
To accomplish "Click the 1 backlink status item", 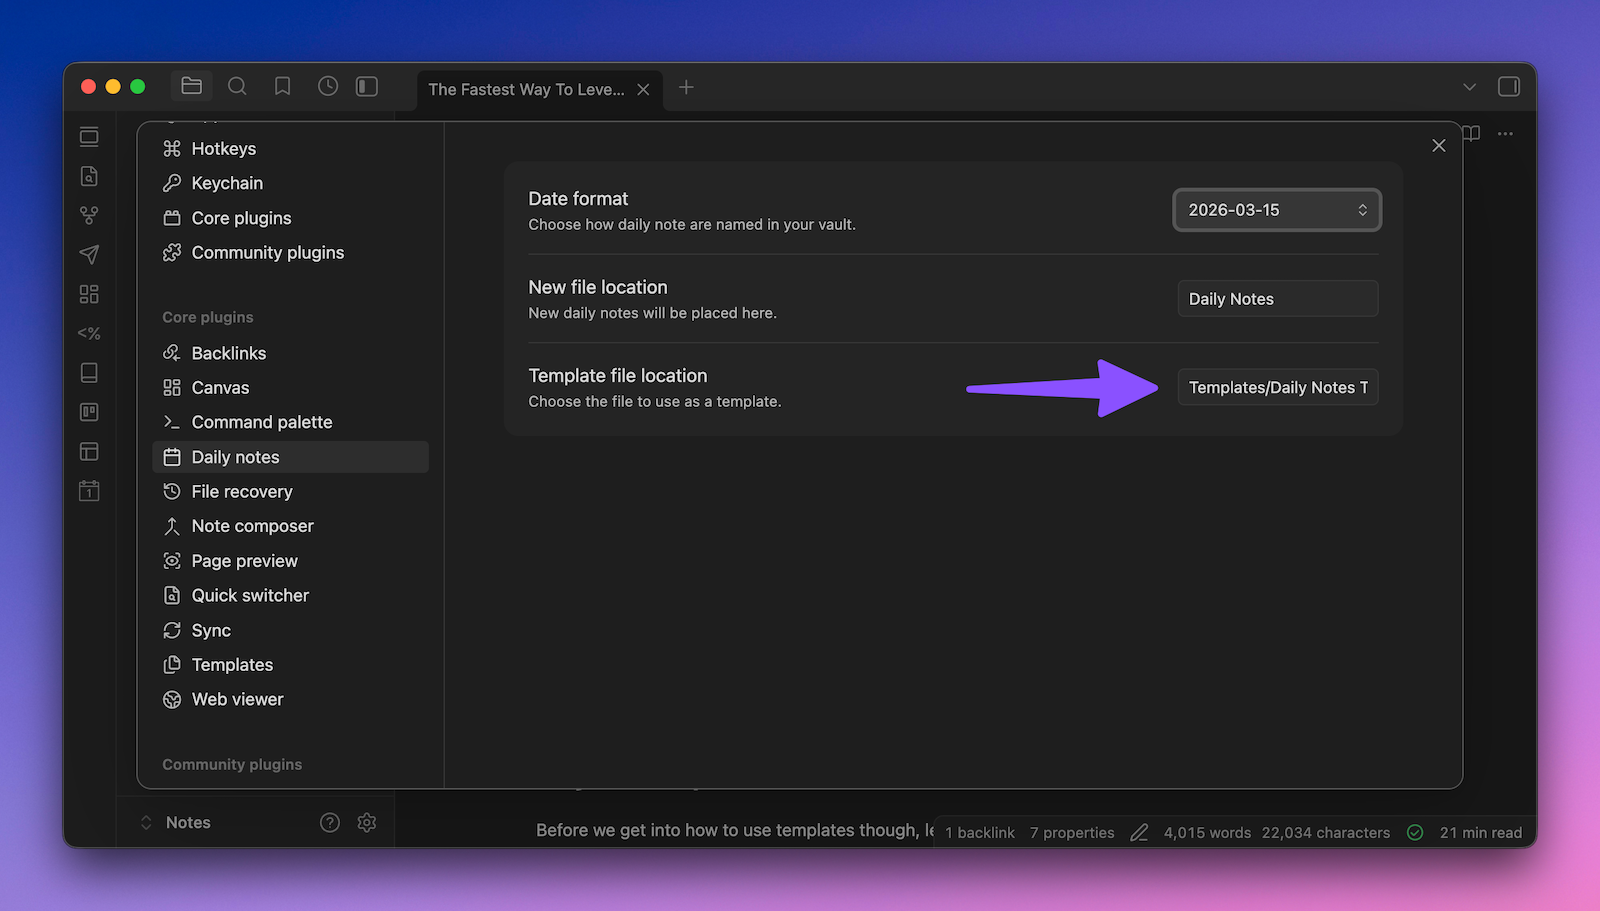I will coord(979,833).
